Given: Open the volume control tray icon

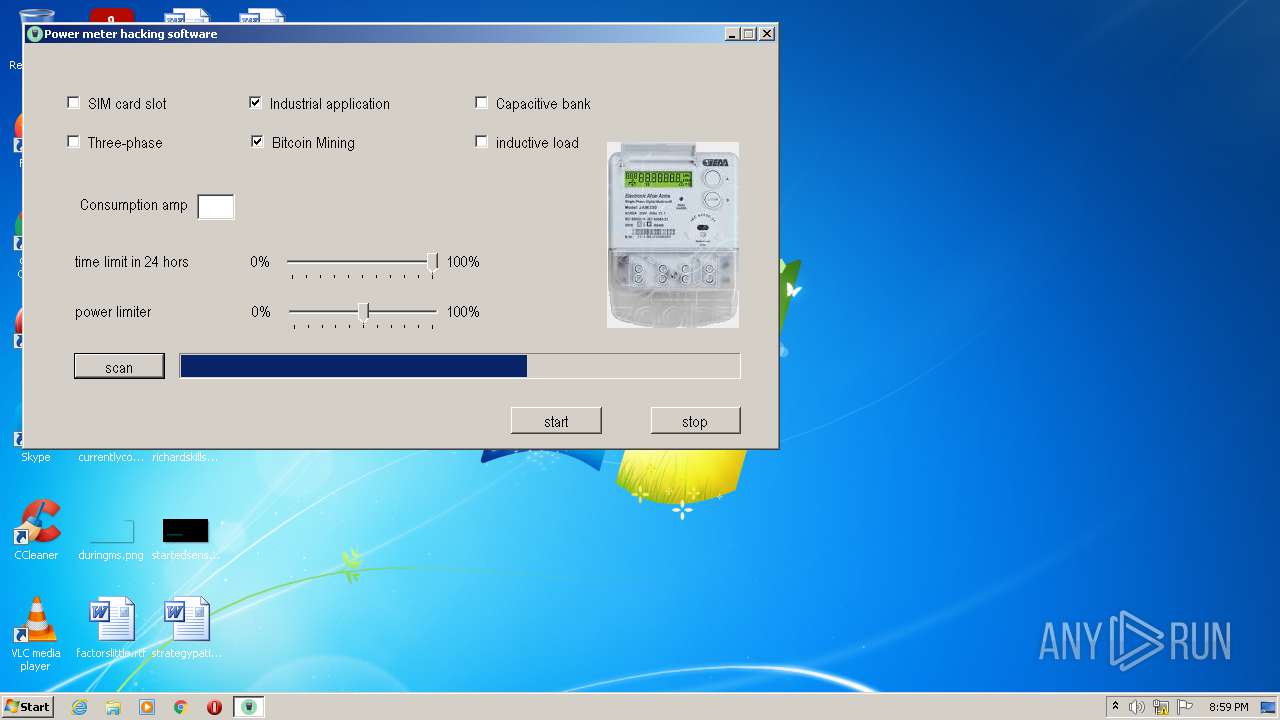Looking at the screenshot, I should point(1137,707).
